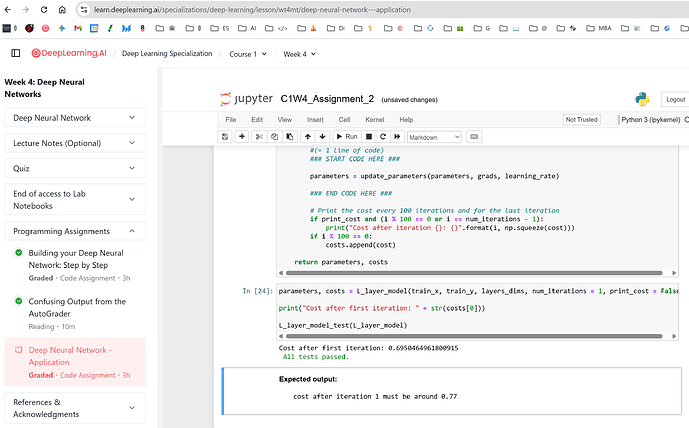Cut selected cells with scissors icon
The width and height of the screenshot is (689, 428).
(x=259, y=136)
